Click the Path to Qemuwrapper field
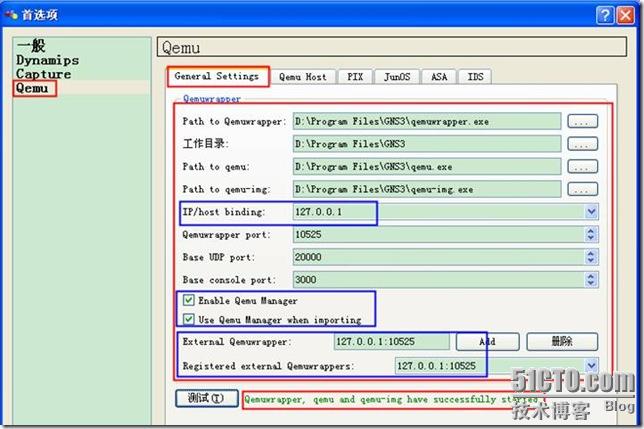This screenshot has width=644, height=429. [x=427, y=122]
